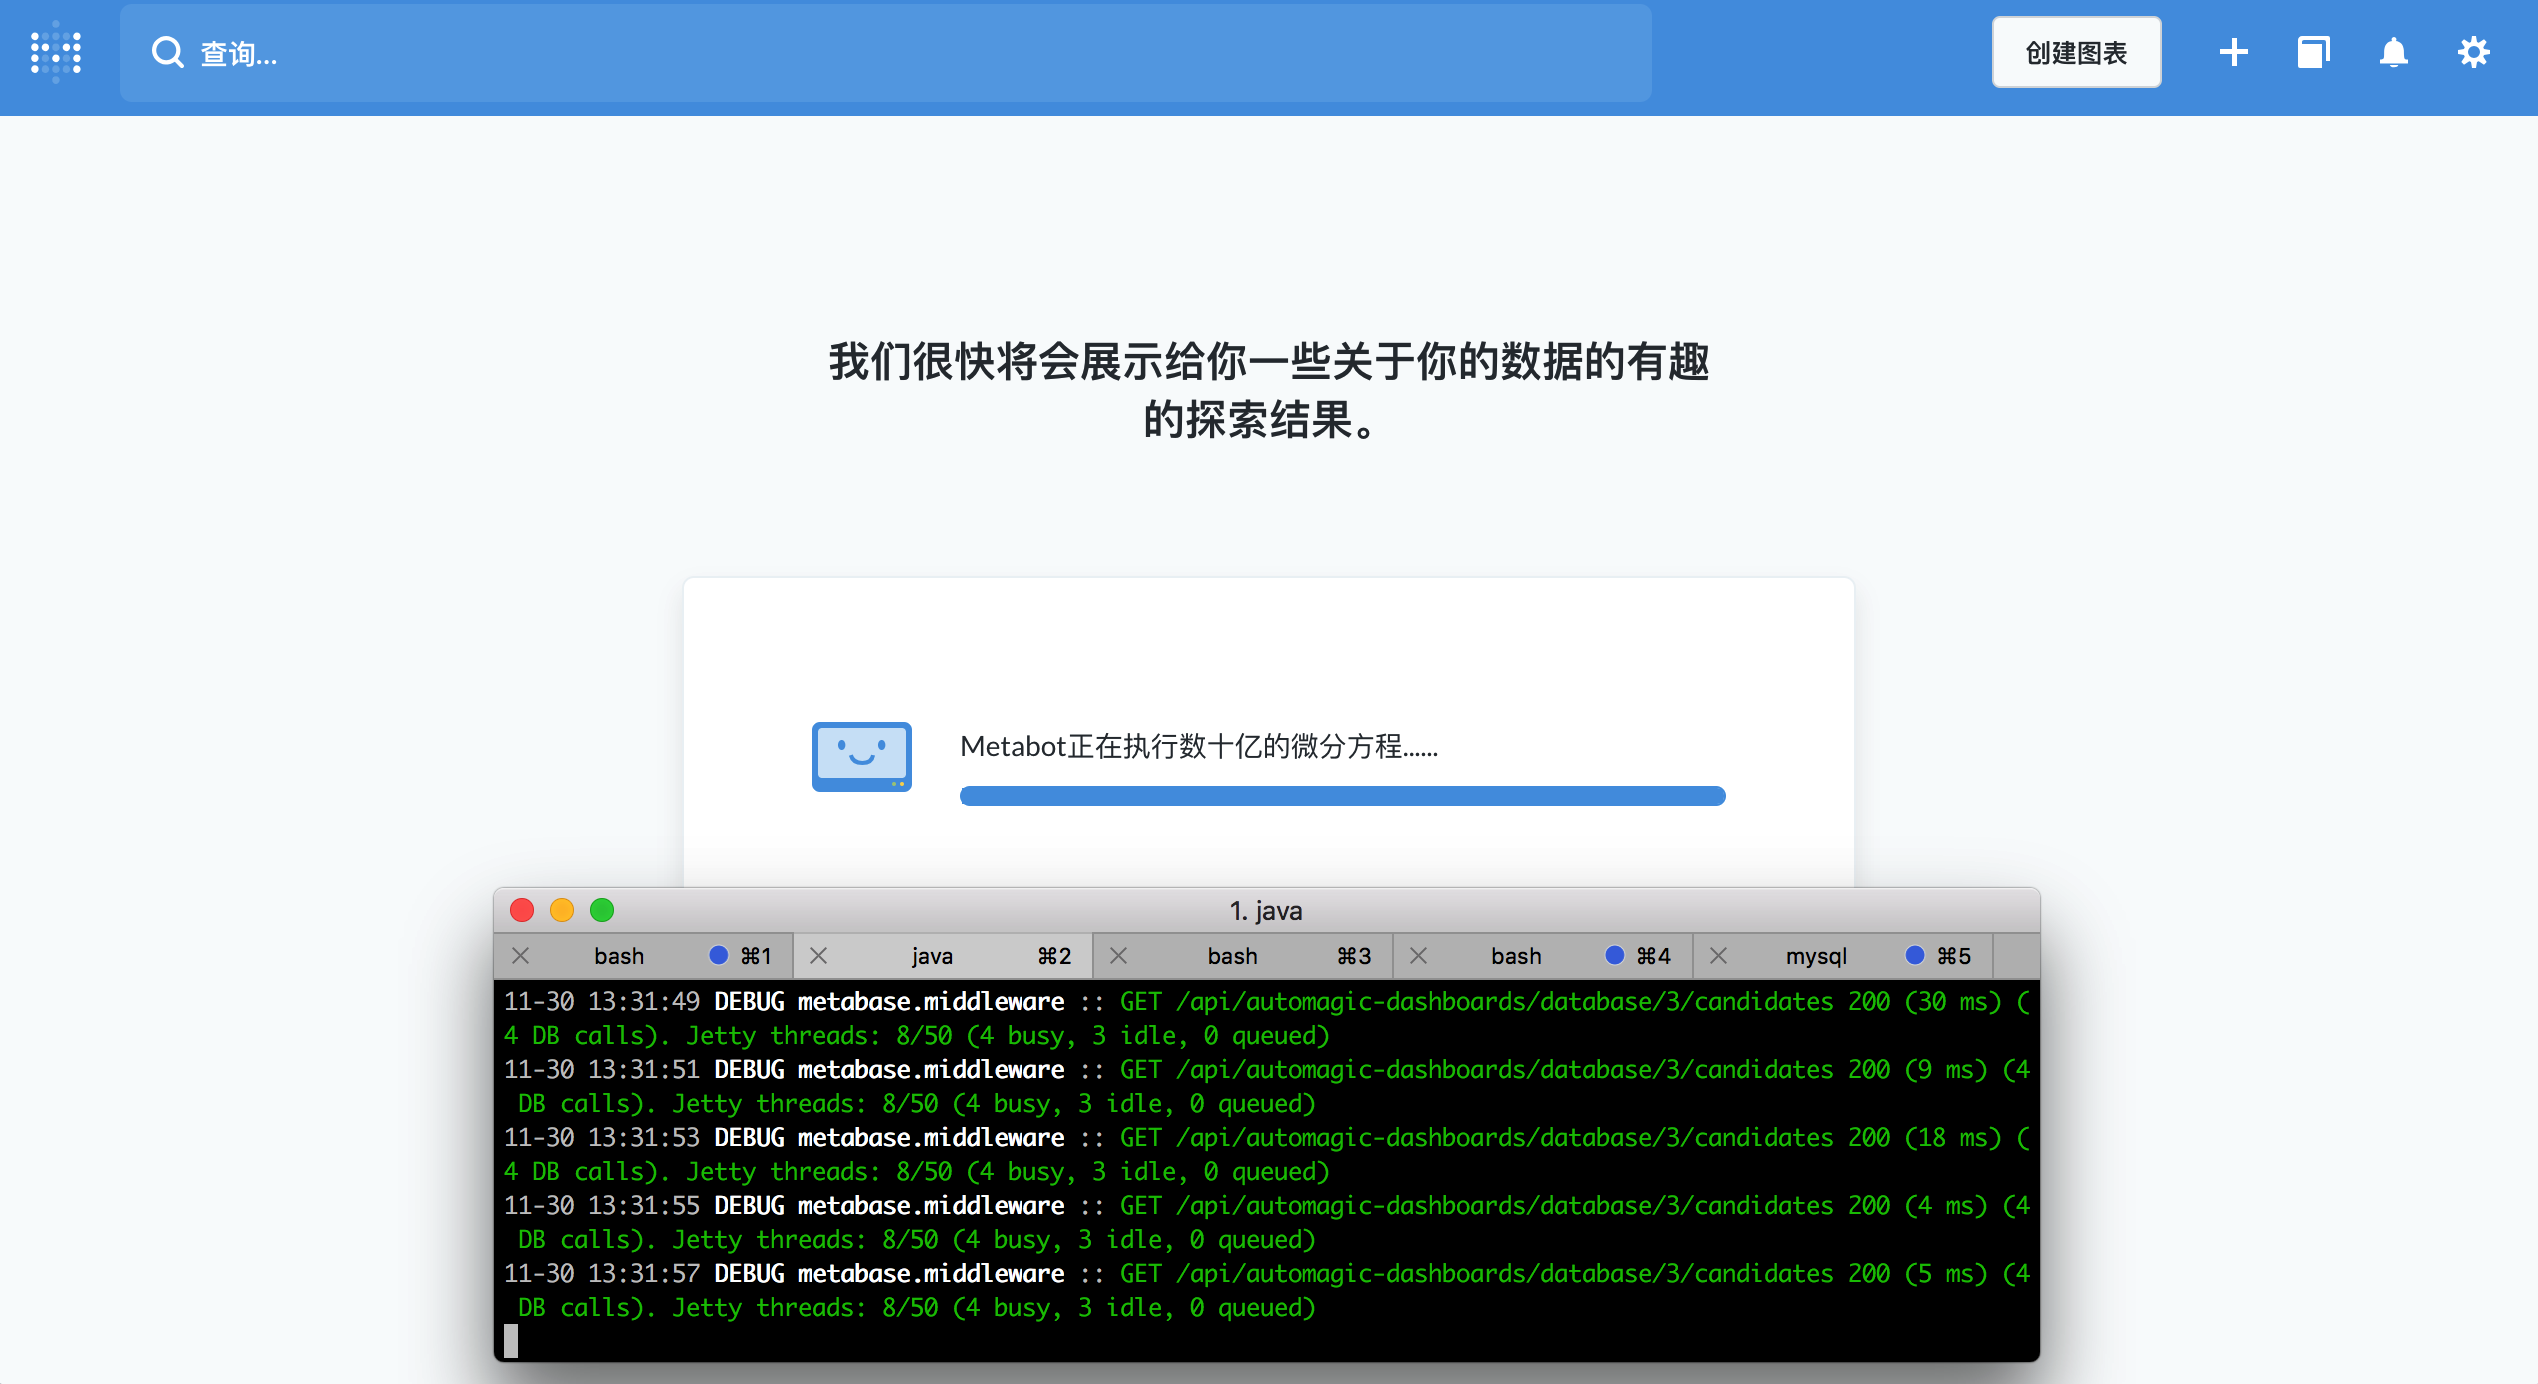Click the yellow minimize terminal button

click(x=562, y=910)
